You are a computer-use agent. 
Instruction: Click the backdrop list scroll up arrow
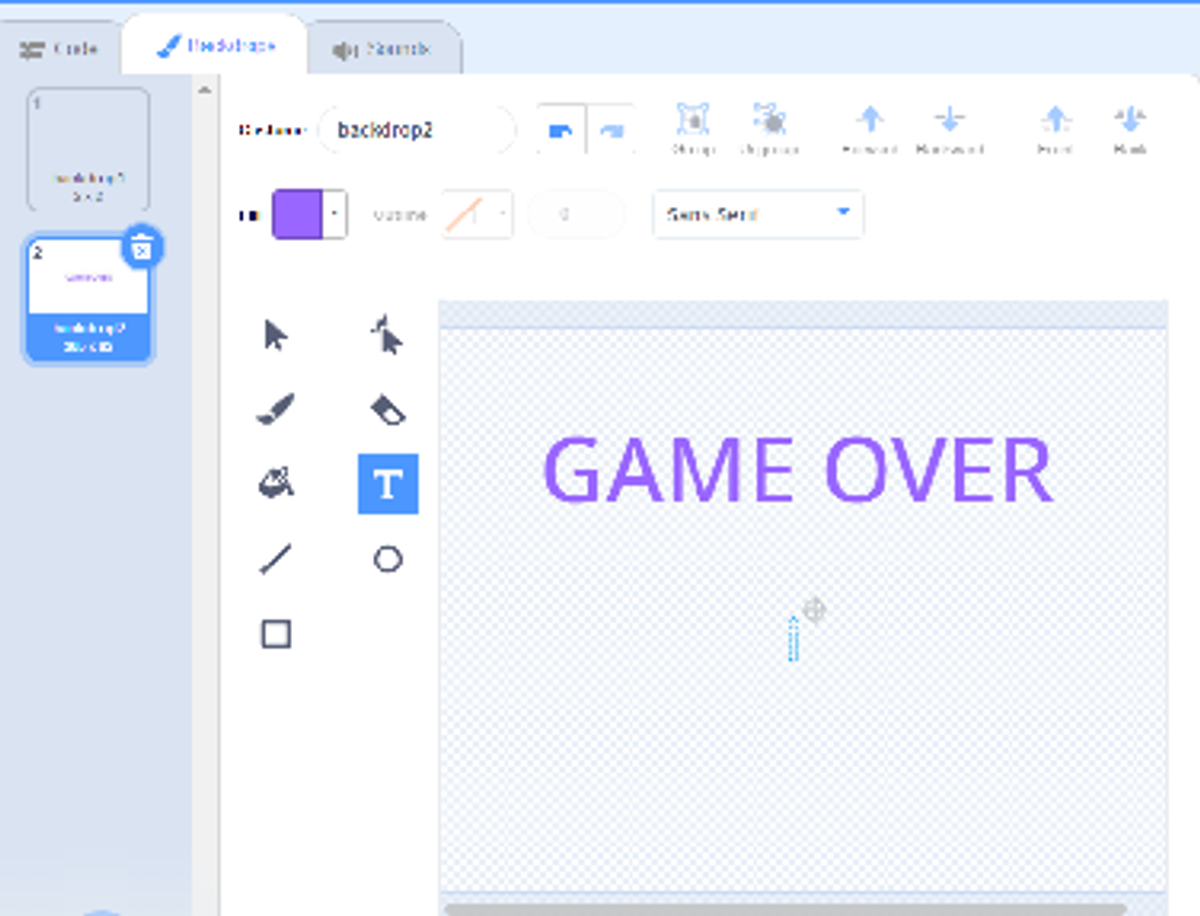click(x=204, y=90)
